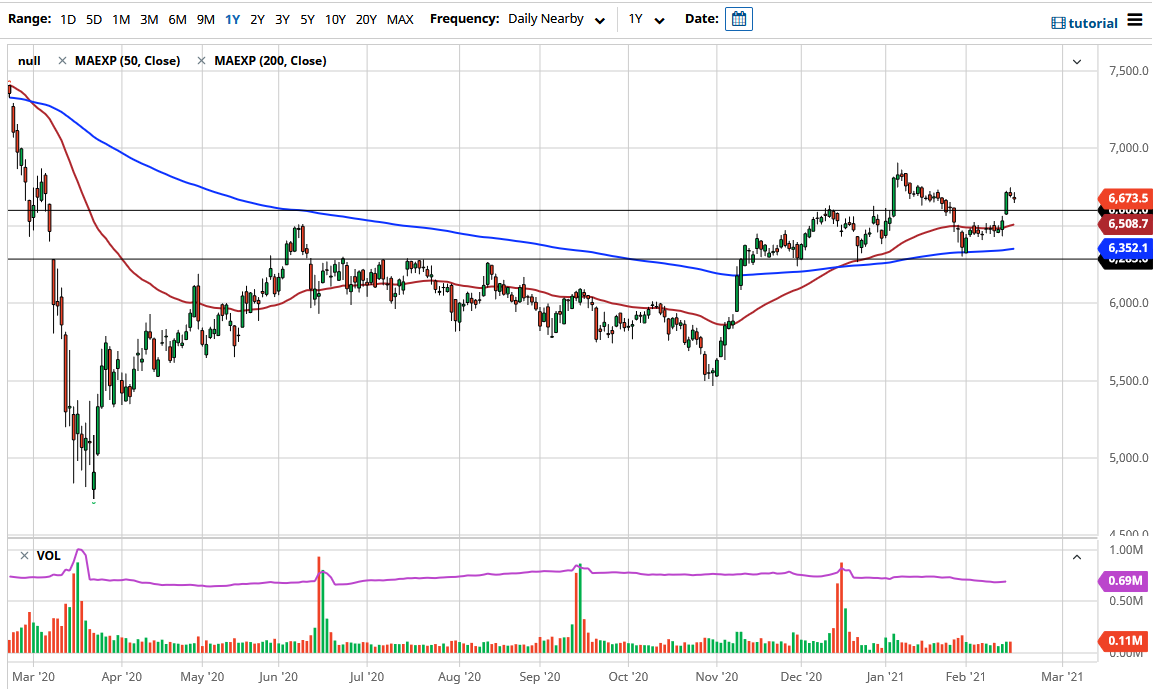This screenshot has width=1155, height=700.
Task: Select the 5D range
Action: point(93,18)
